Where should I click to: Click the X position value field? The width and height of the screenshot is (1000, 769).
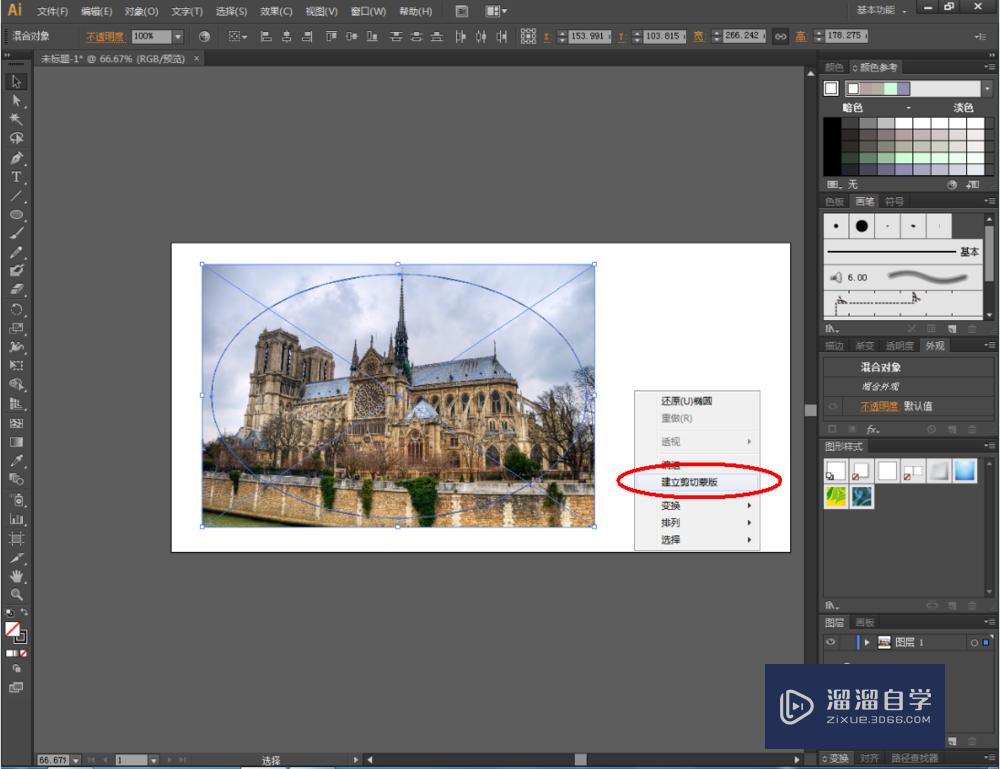pos(587,36)
